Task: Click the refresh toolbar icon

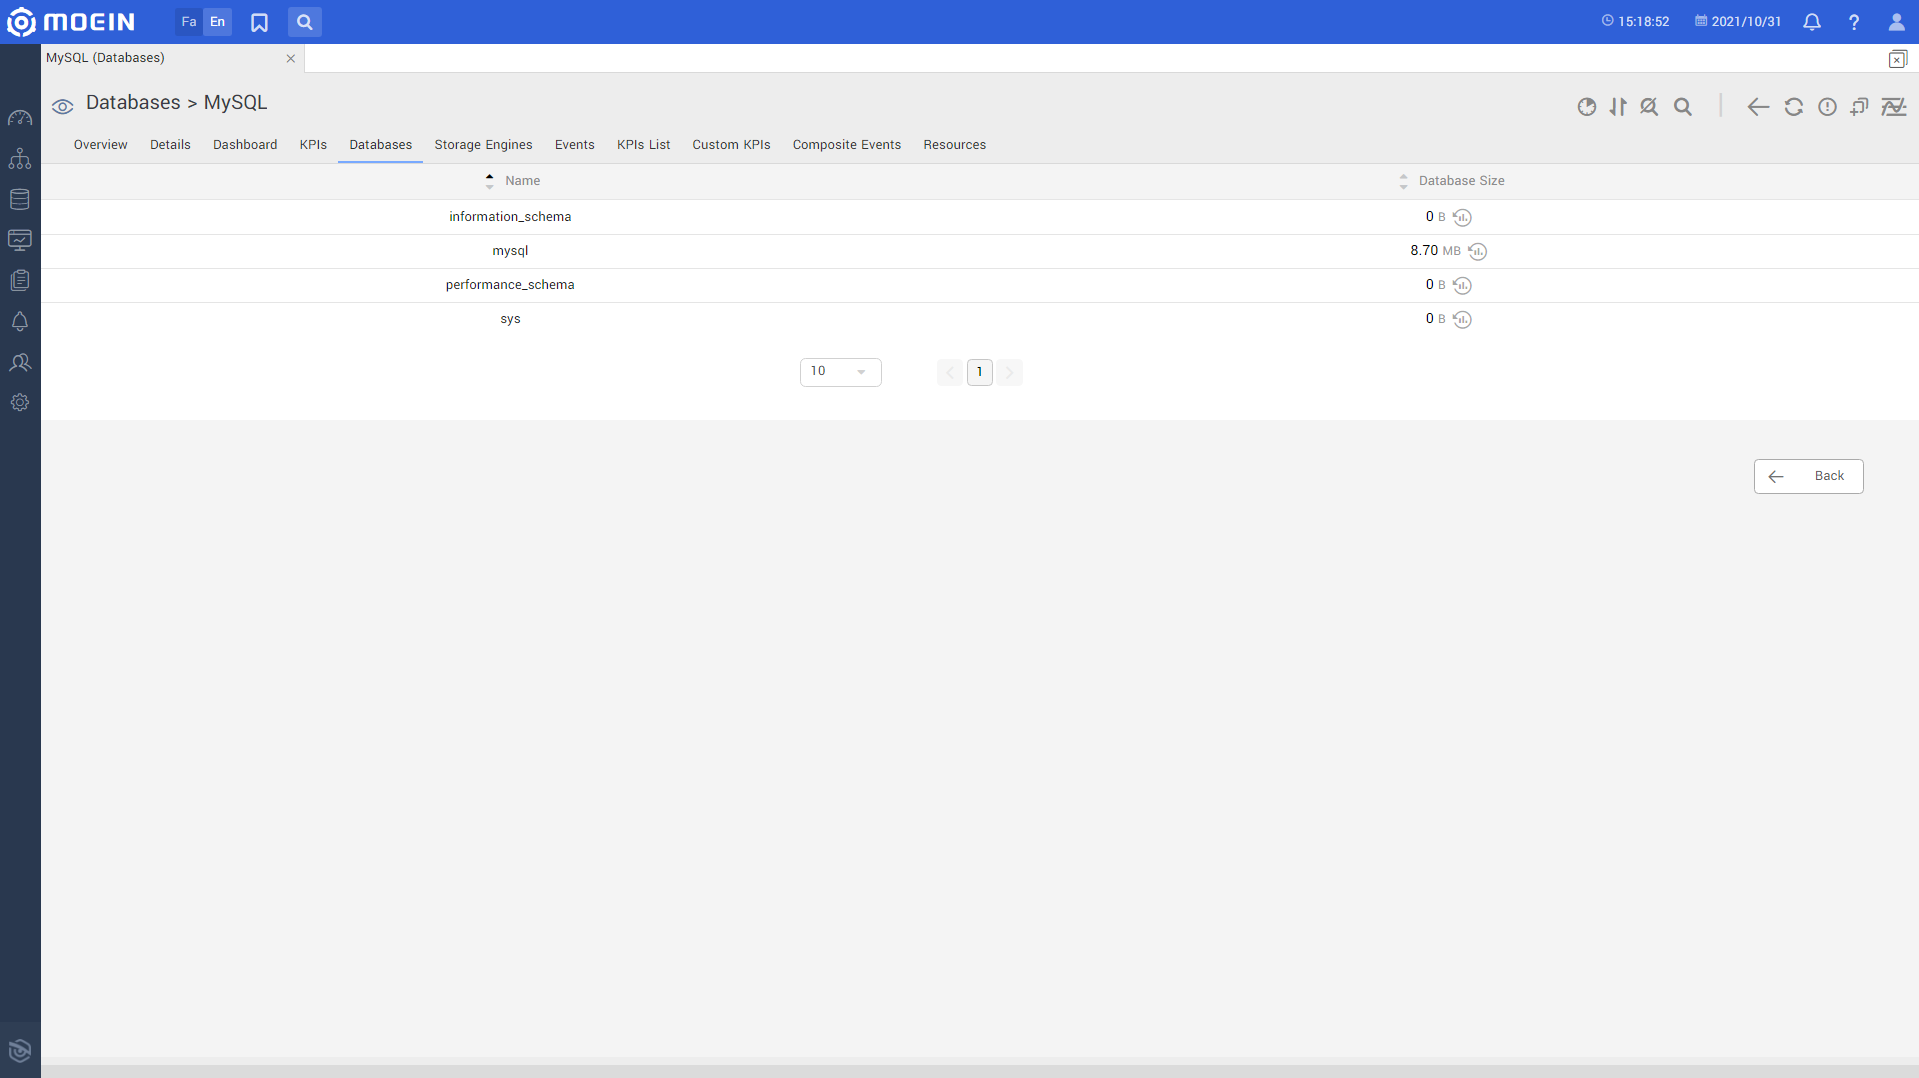Action: (1794, 107)
